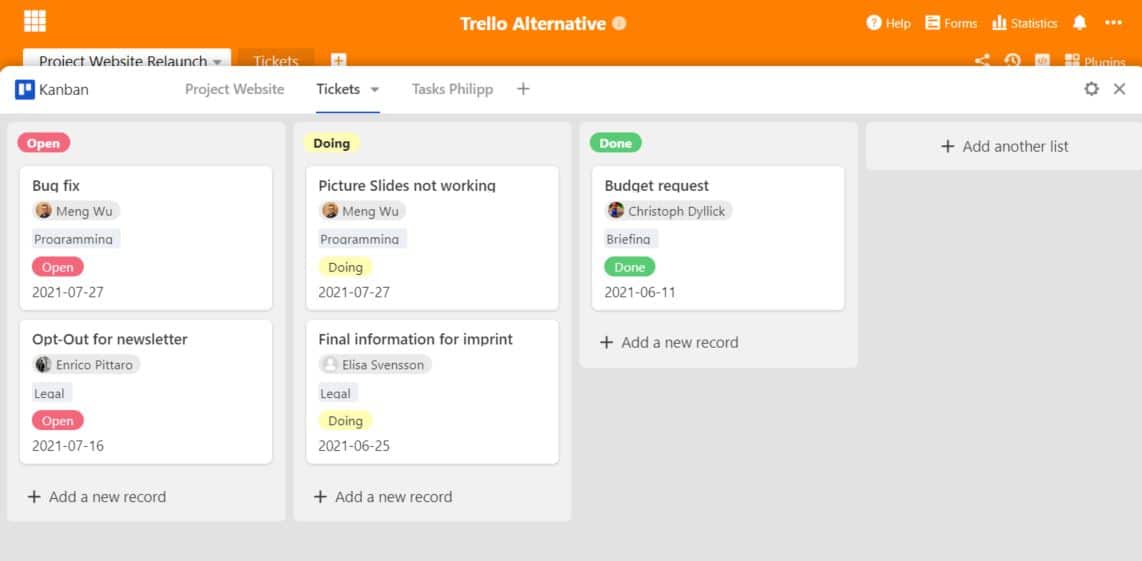The width and height of the screenshot is (1142, 561).
Task: Close the Kanban plugin panel
Action: click(x=1119, y=89)
